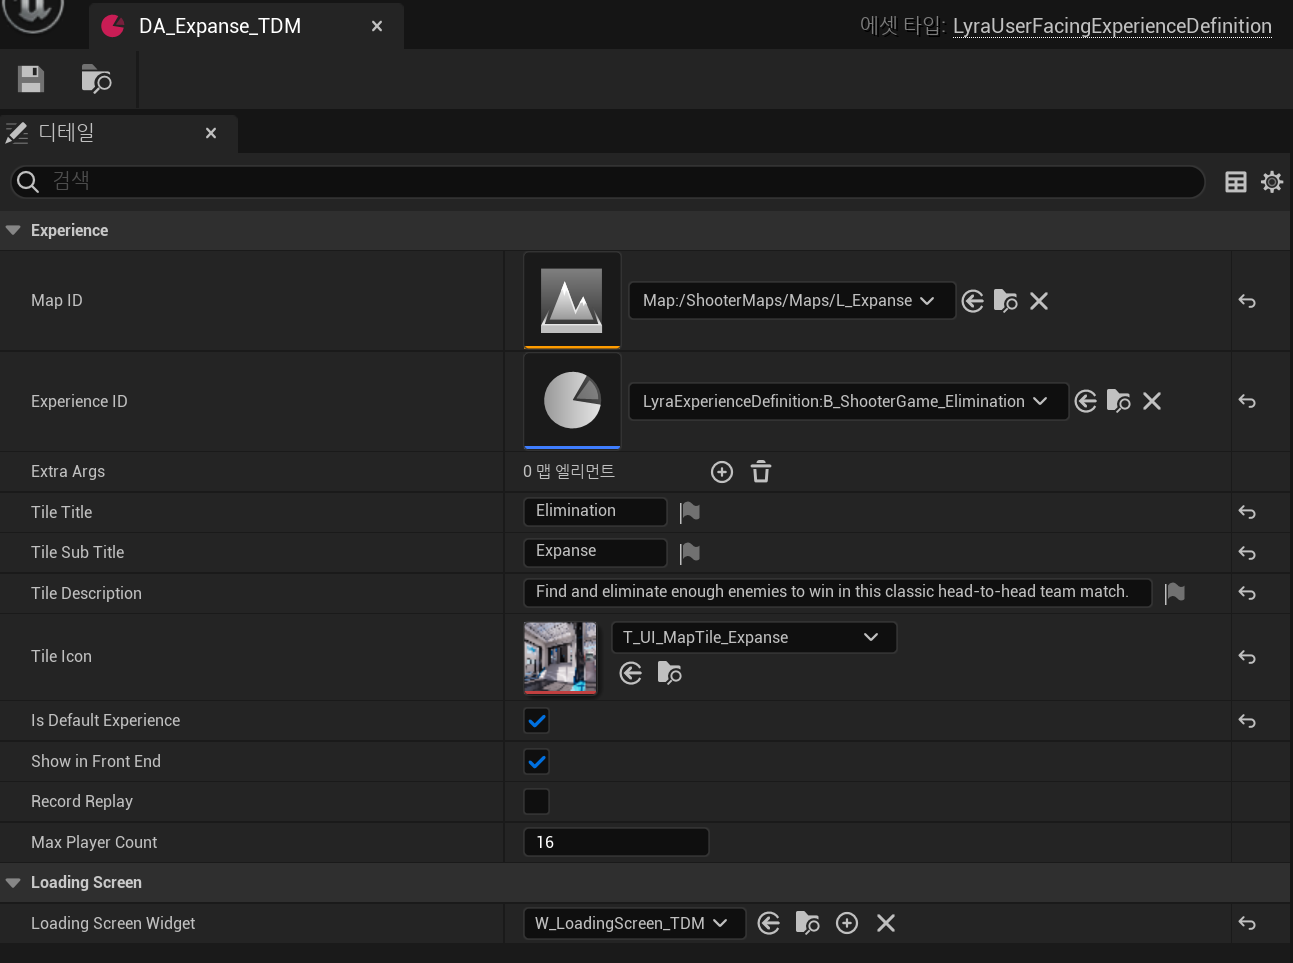Browse to asset in Content Browser toolbar icon
This screenshot has width=1293, height=963.
(x=96, y=79)
